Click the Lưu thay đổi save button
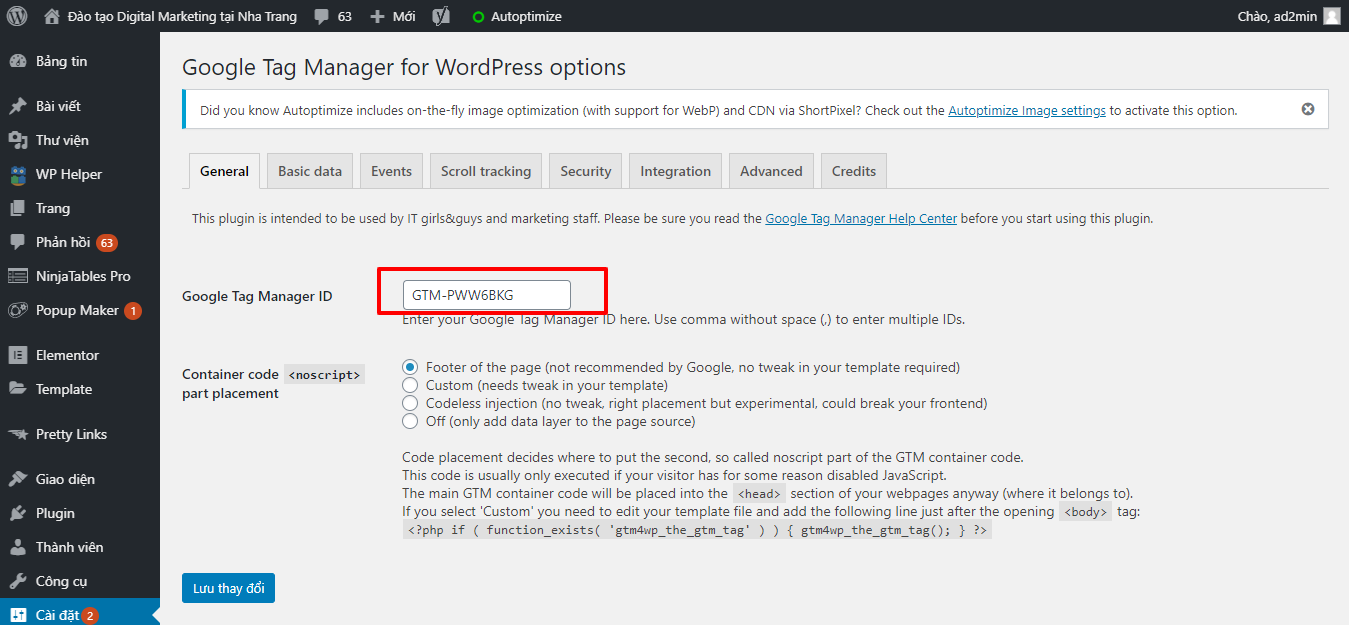 [228, 588]
